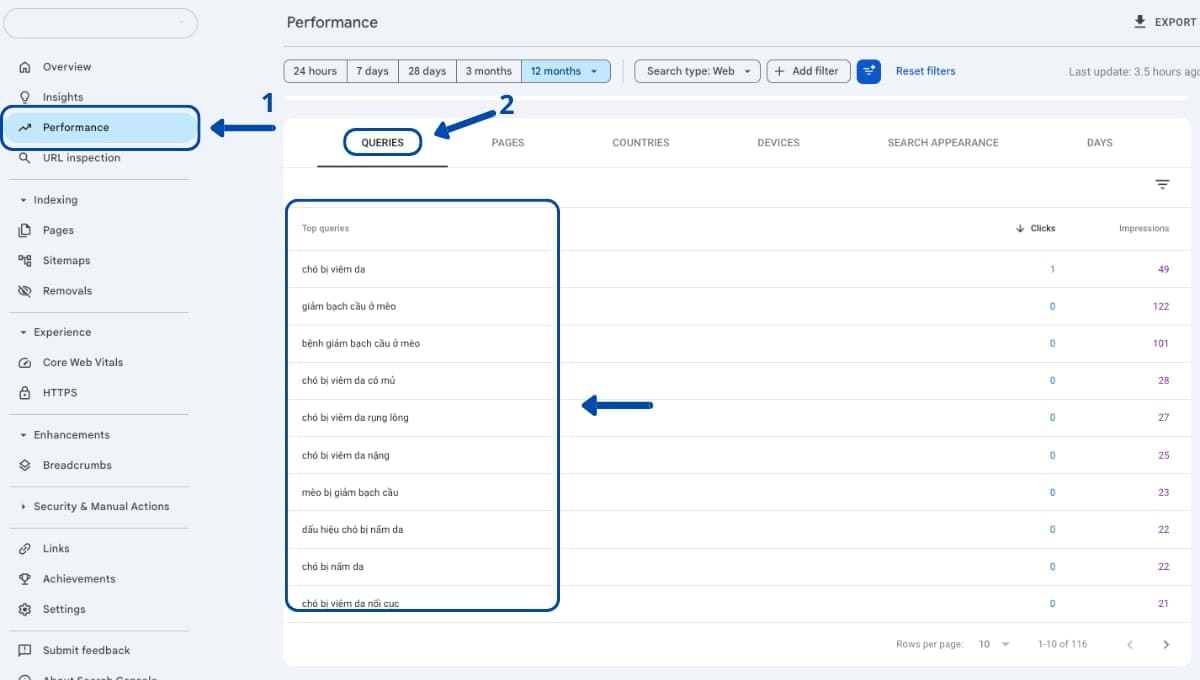
Task: Click the HTTPS padlock icon
Action: pos(25,393)
